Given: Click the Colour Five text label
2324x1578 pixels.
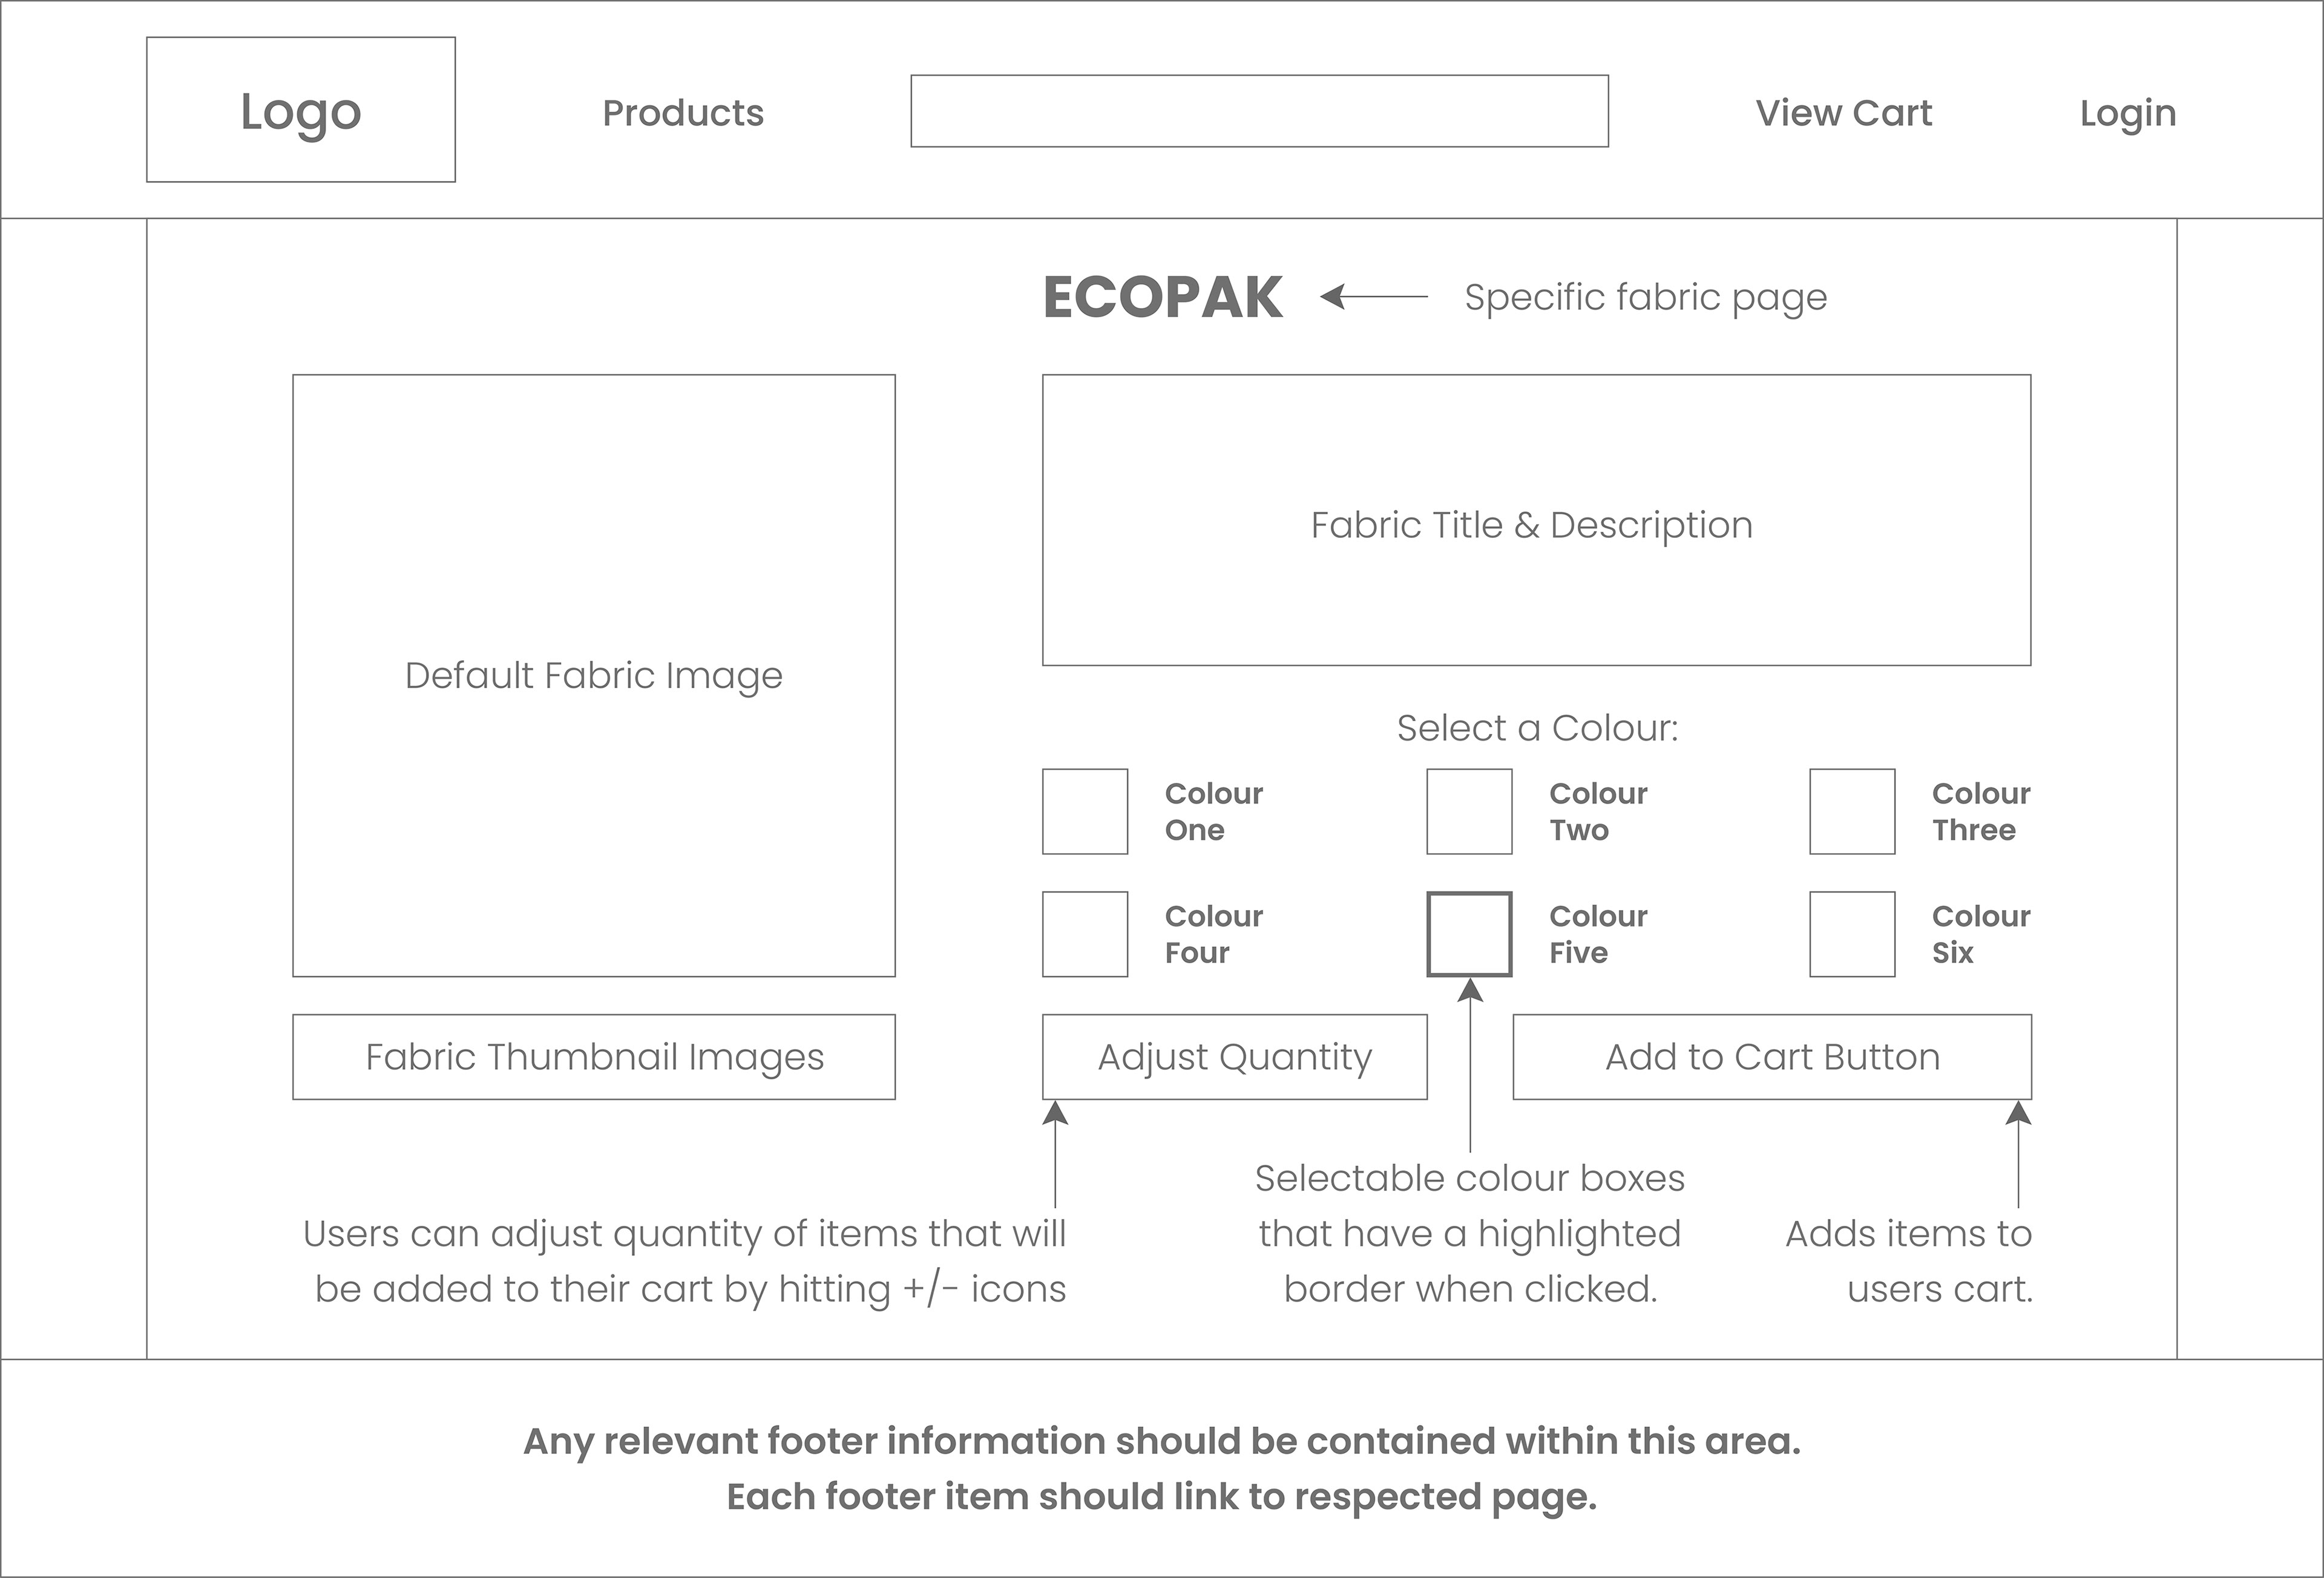Looking at the screenshot, I should coord(1597,934).
